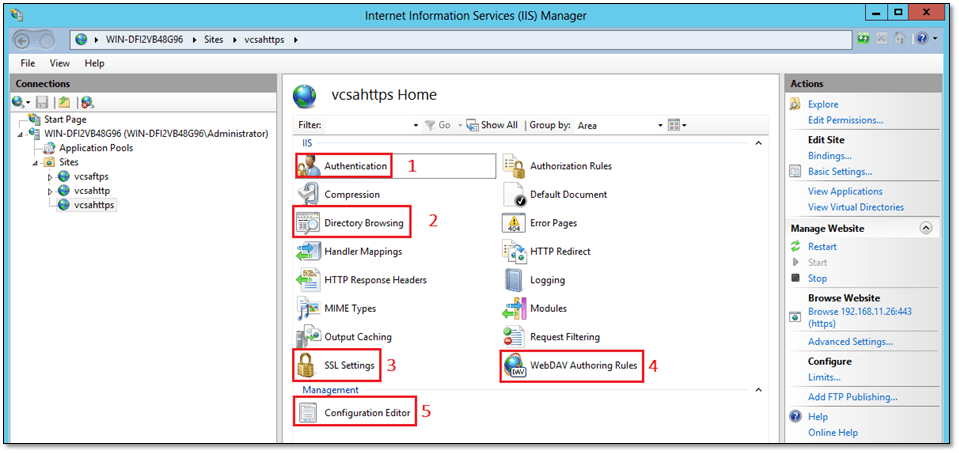The image size is (959, 453).
Task: Click the Save icon in Connections toolbar
Action: [x=43, y=103]
